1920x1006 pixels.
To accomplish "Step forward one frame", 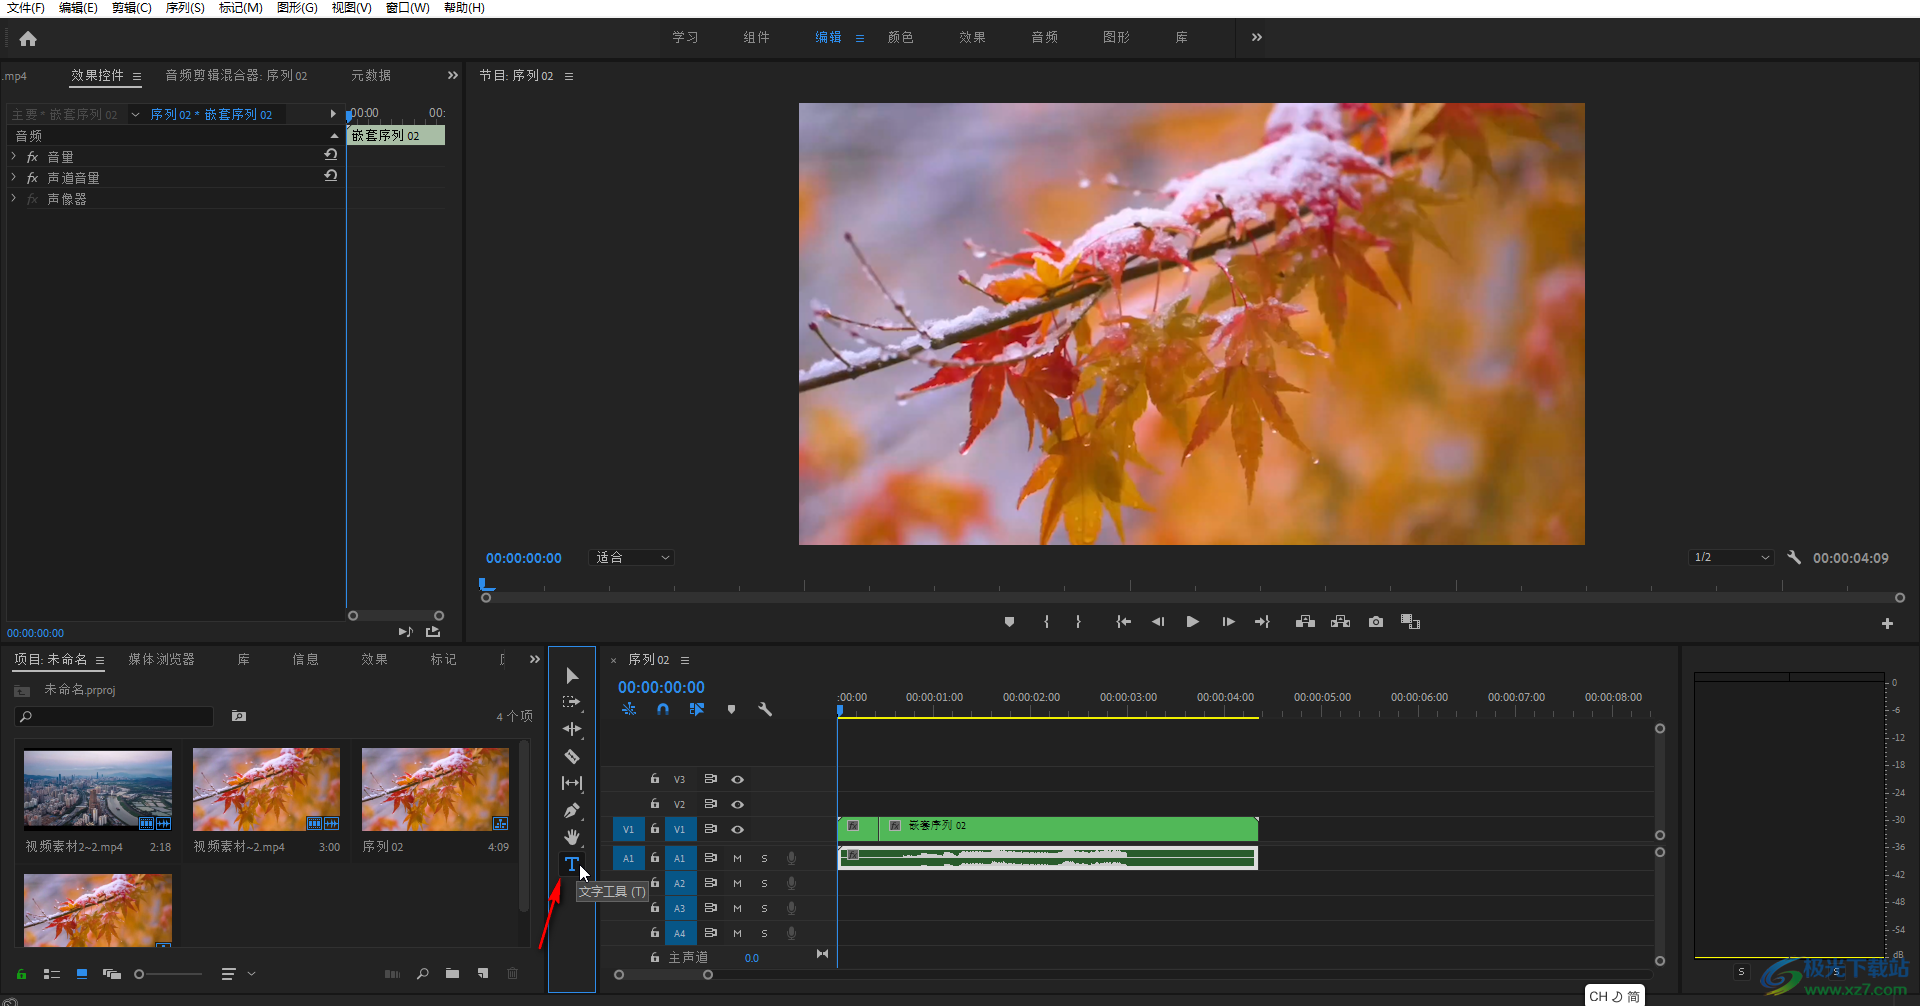I will pyautogui.click(x=1228, y=622).
